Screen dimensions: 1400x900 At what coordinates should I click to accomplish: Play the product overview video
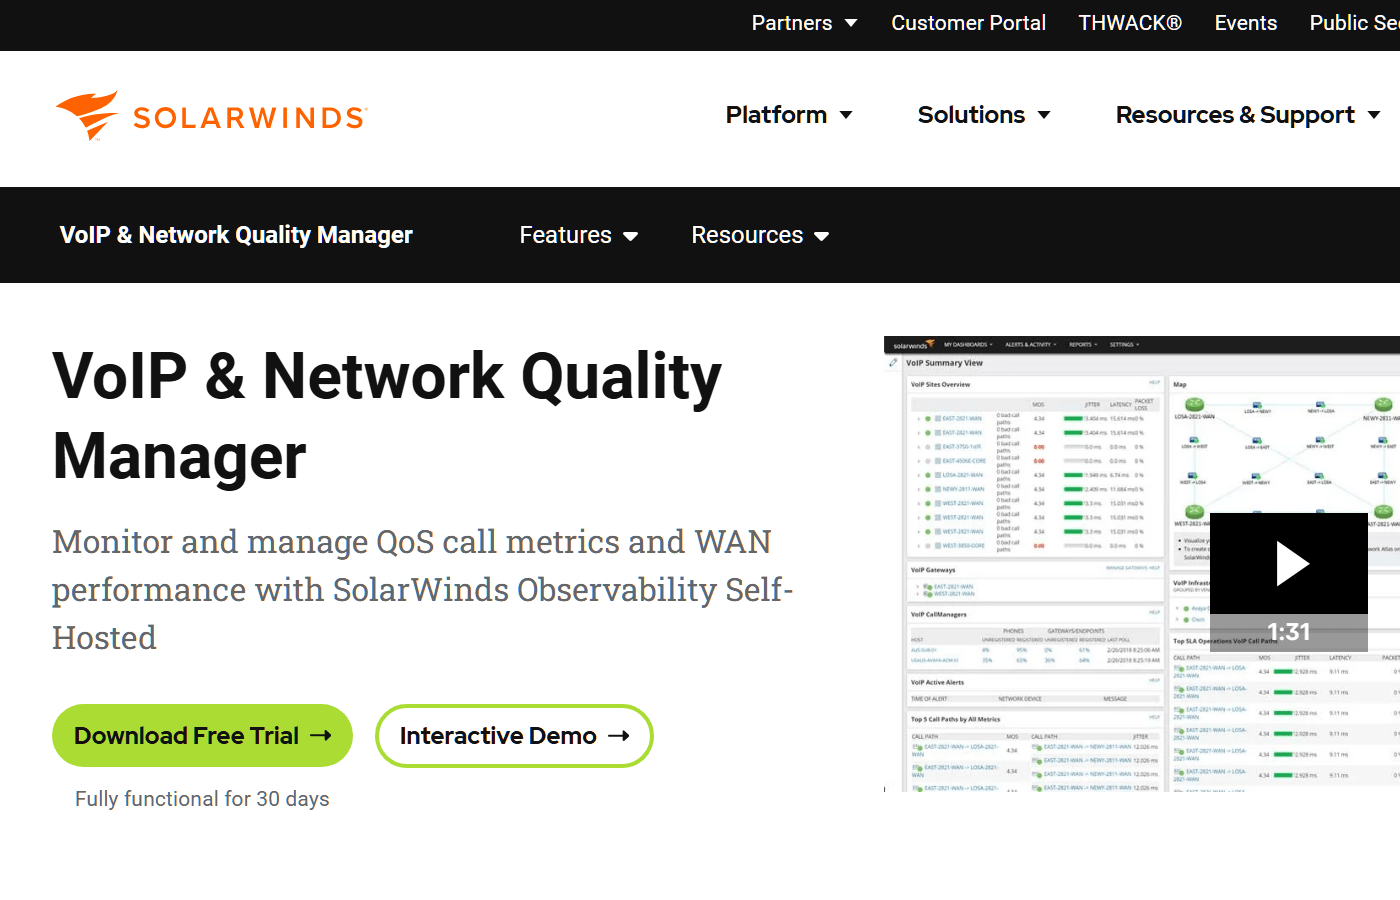point(1289,564)
